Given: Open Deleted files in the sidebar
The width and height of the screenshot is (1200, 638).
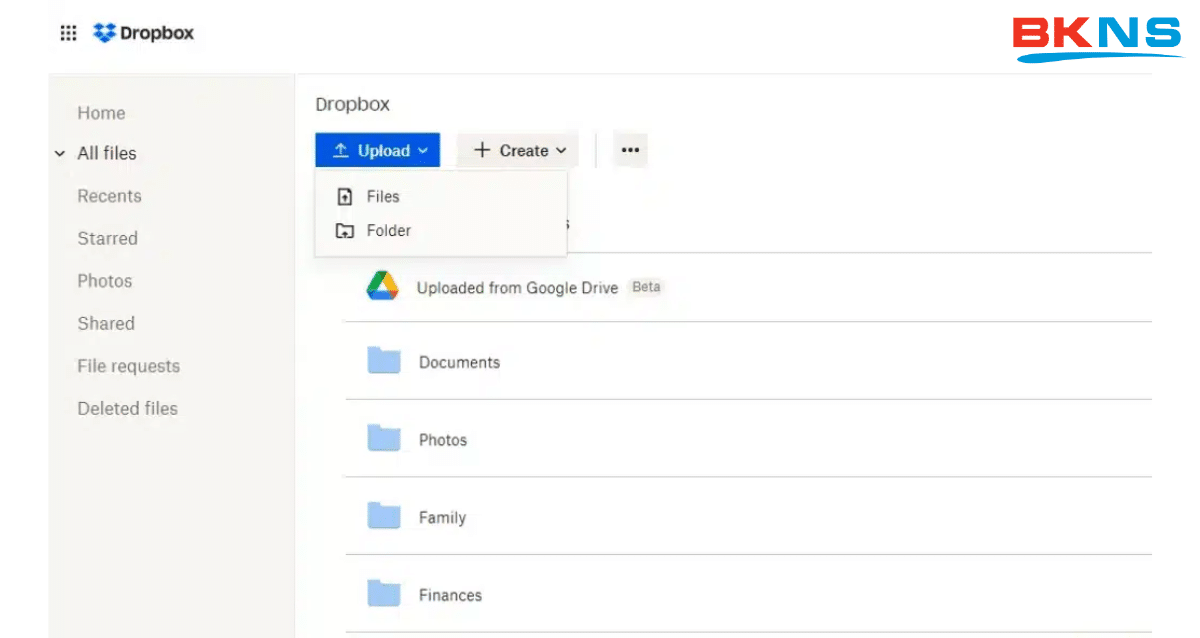Looking at the screenshot, I should click(127, 408).
